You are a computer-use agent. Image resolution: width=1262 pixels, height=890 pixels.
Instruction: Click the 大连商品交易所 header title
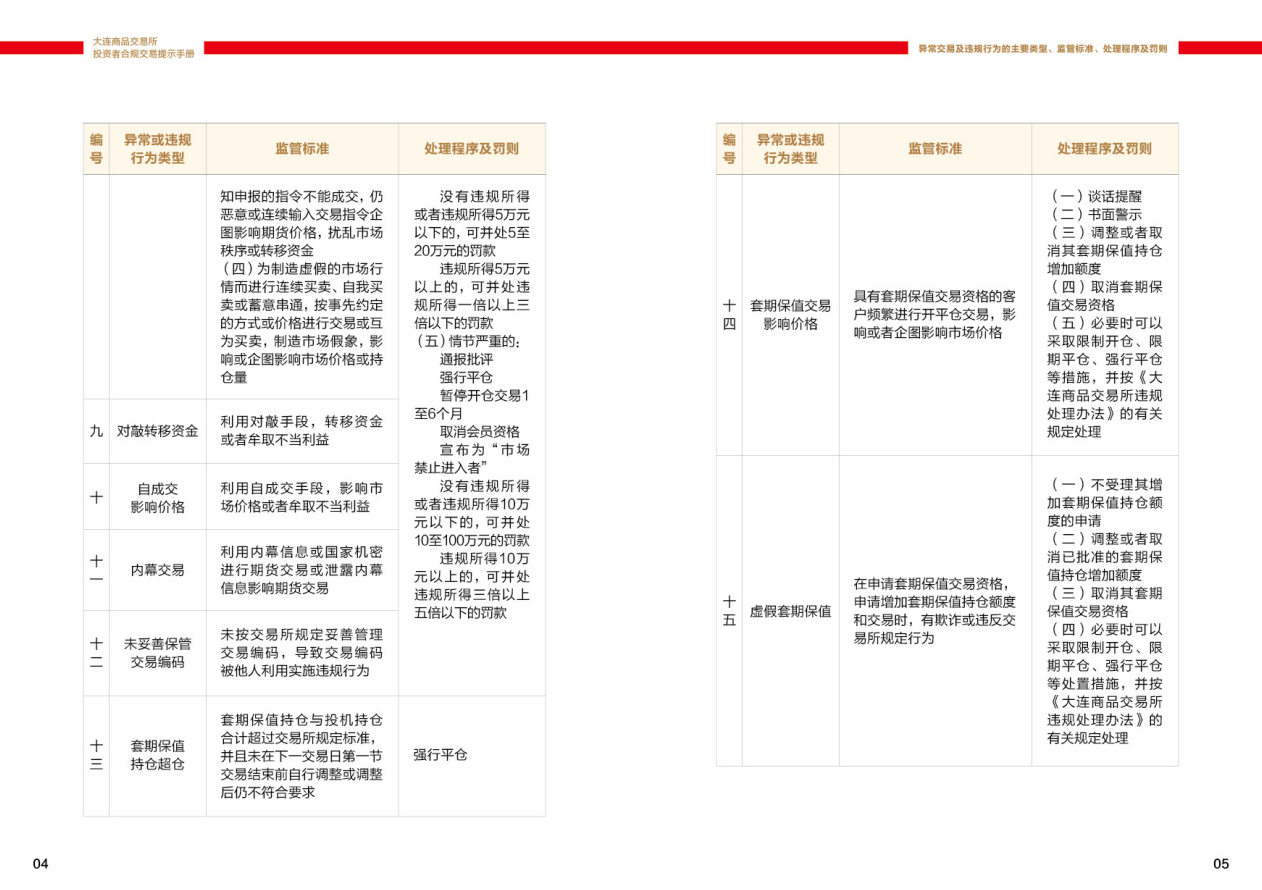click(125, 42)
